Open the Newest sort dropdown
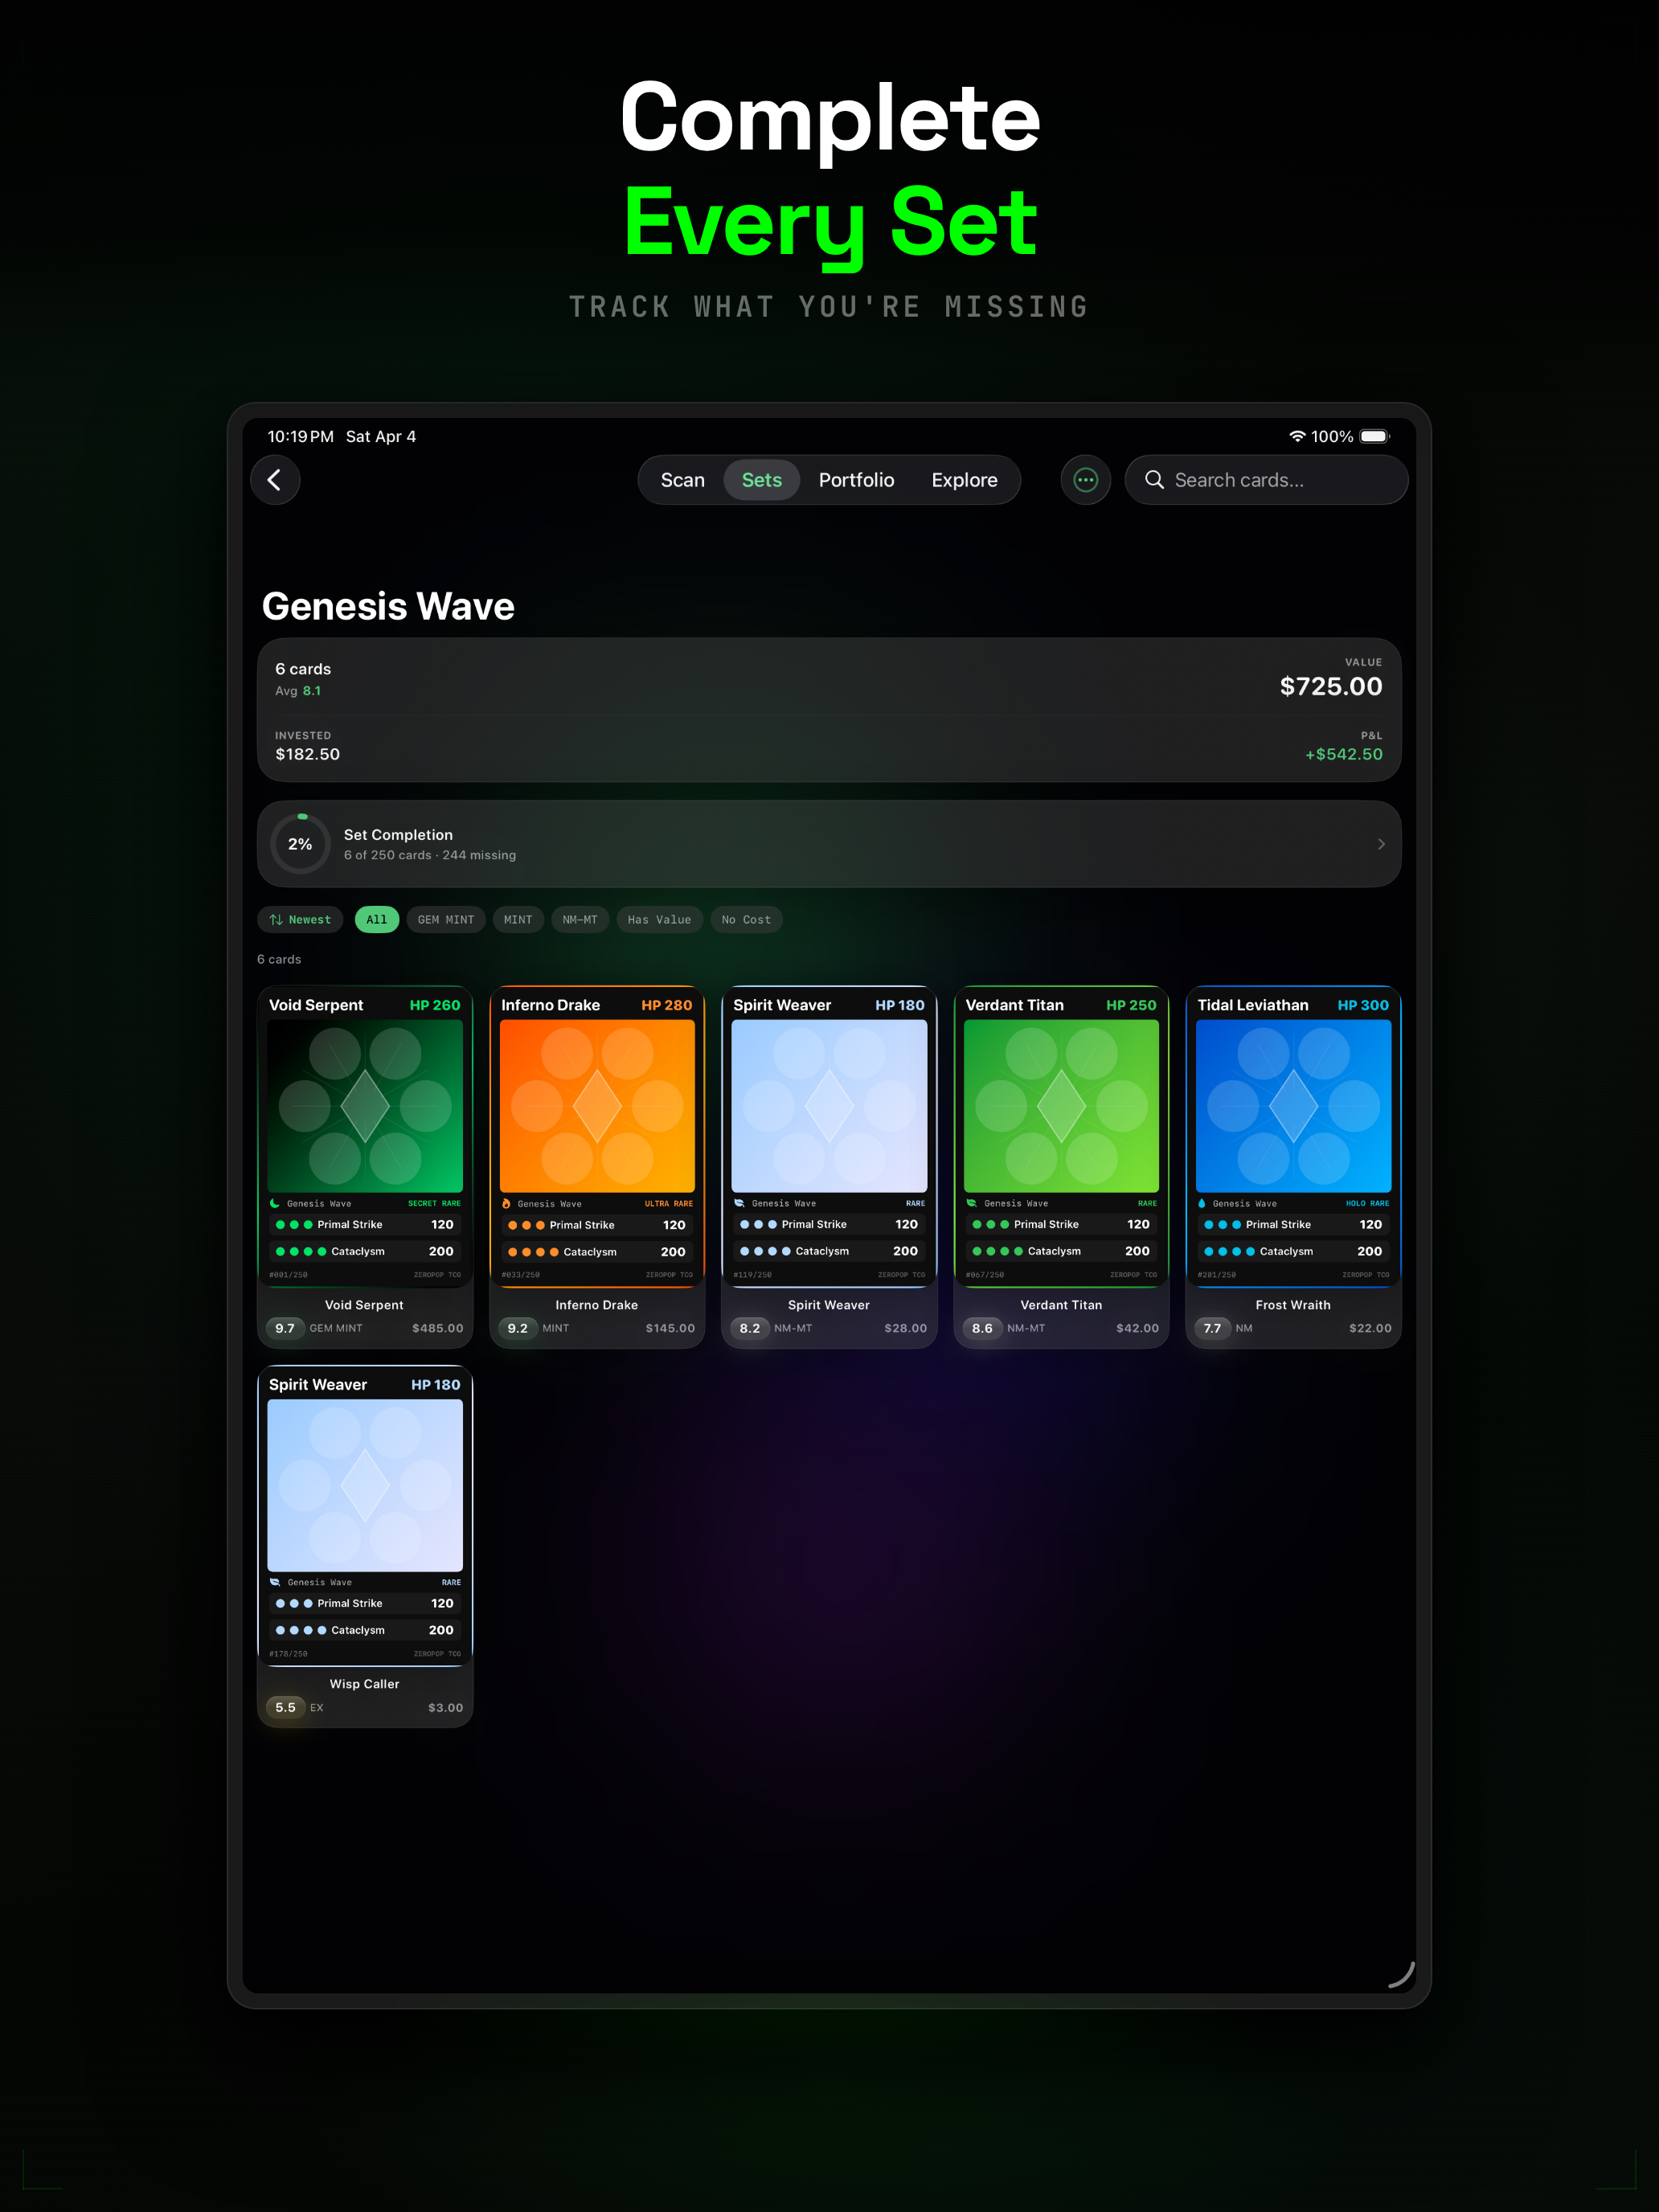Image resolution: width=1659 pixels, height=2212 pixels. tap(300, 920)
